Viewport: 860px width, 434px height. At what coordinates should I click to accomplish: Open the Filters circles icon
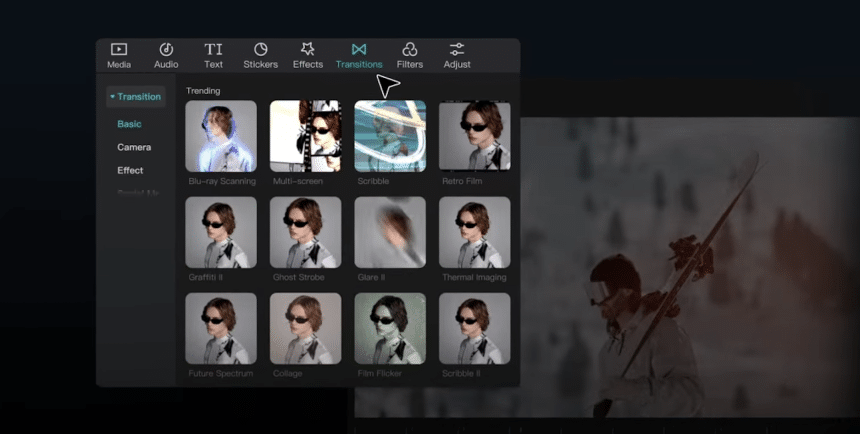pos(410,50)
